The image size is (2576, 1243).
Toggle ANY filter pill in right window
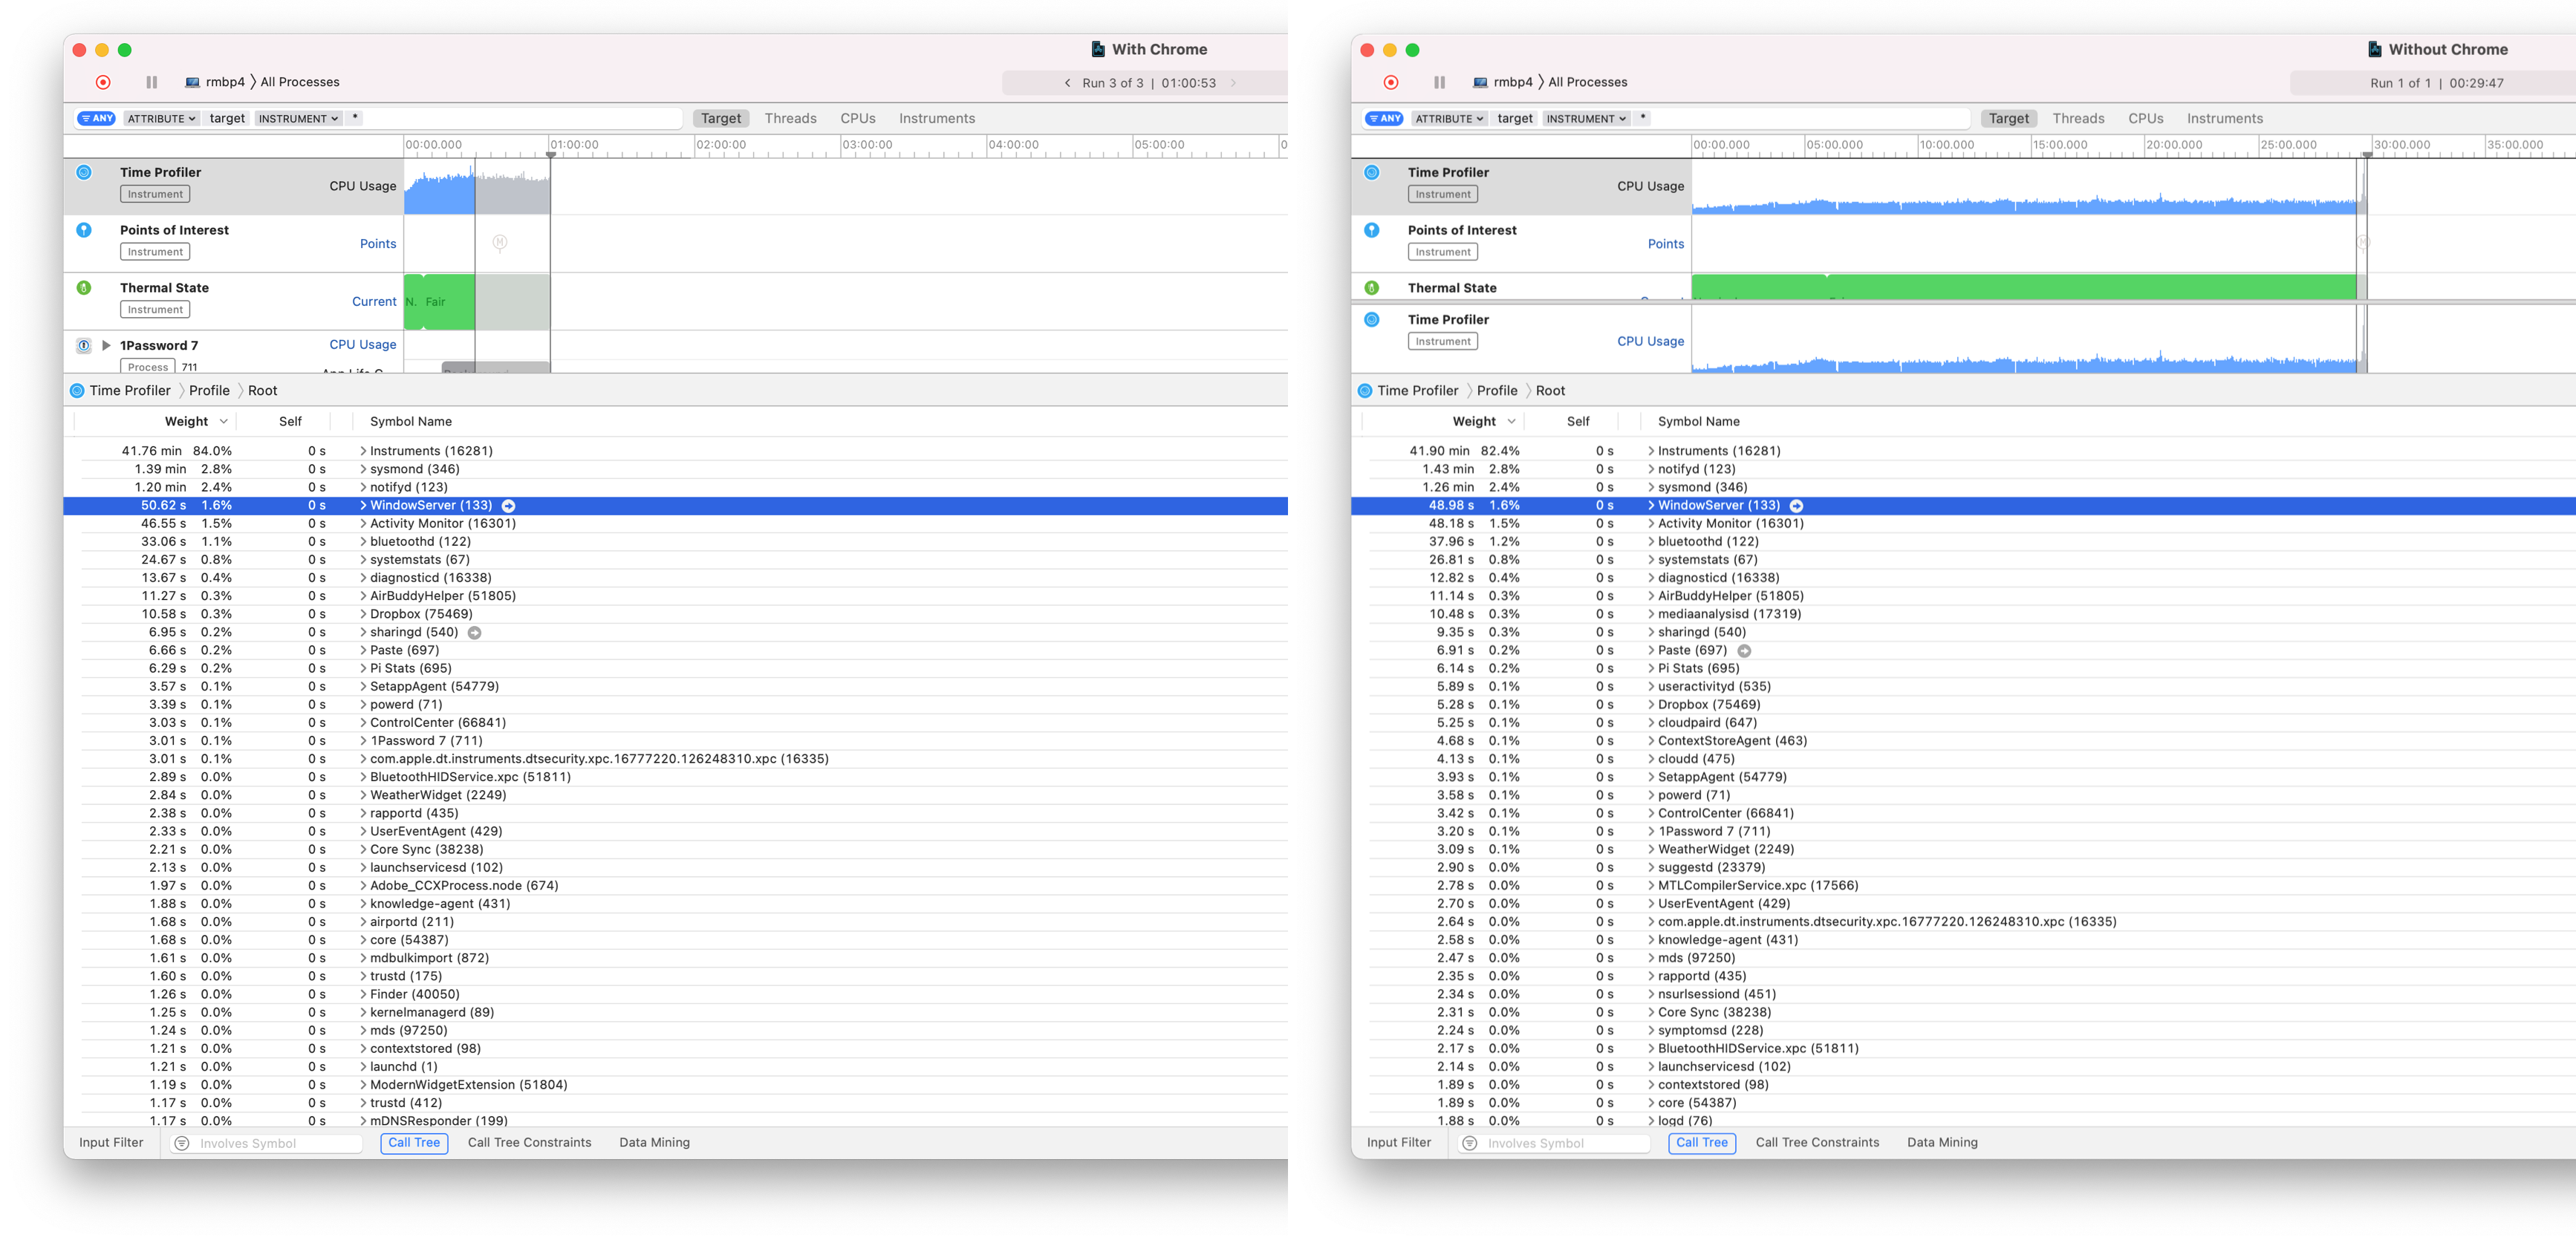click(1384, 118)
